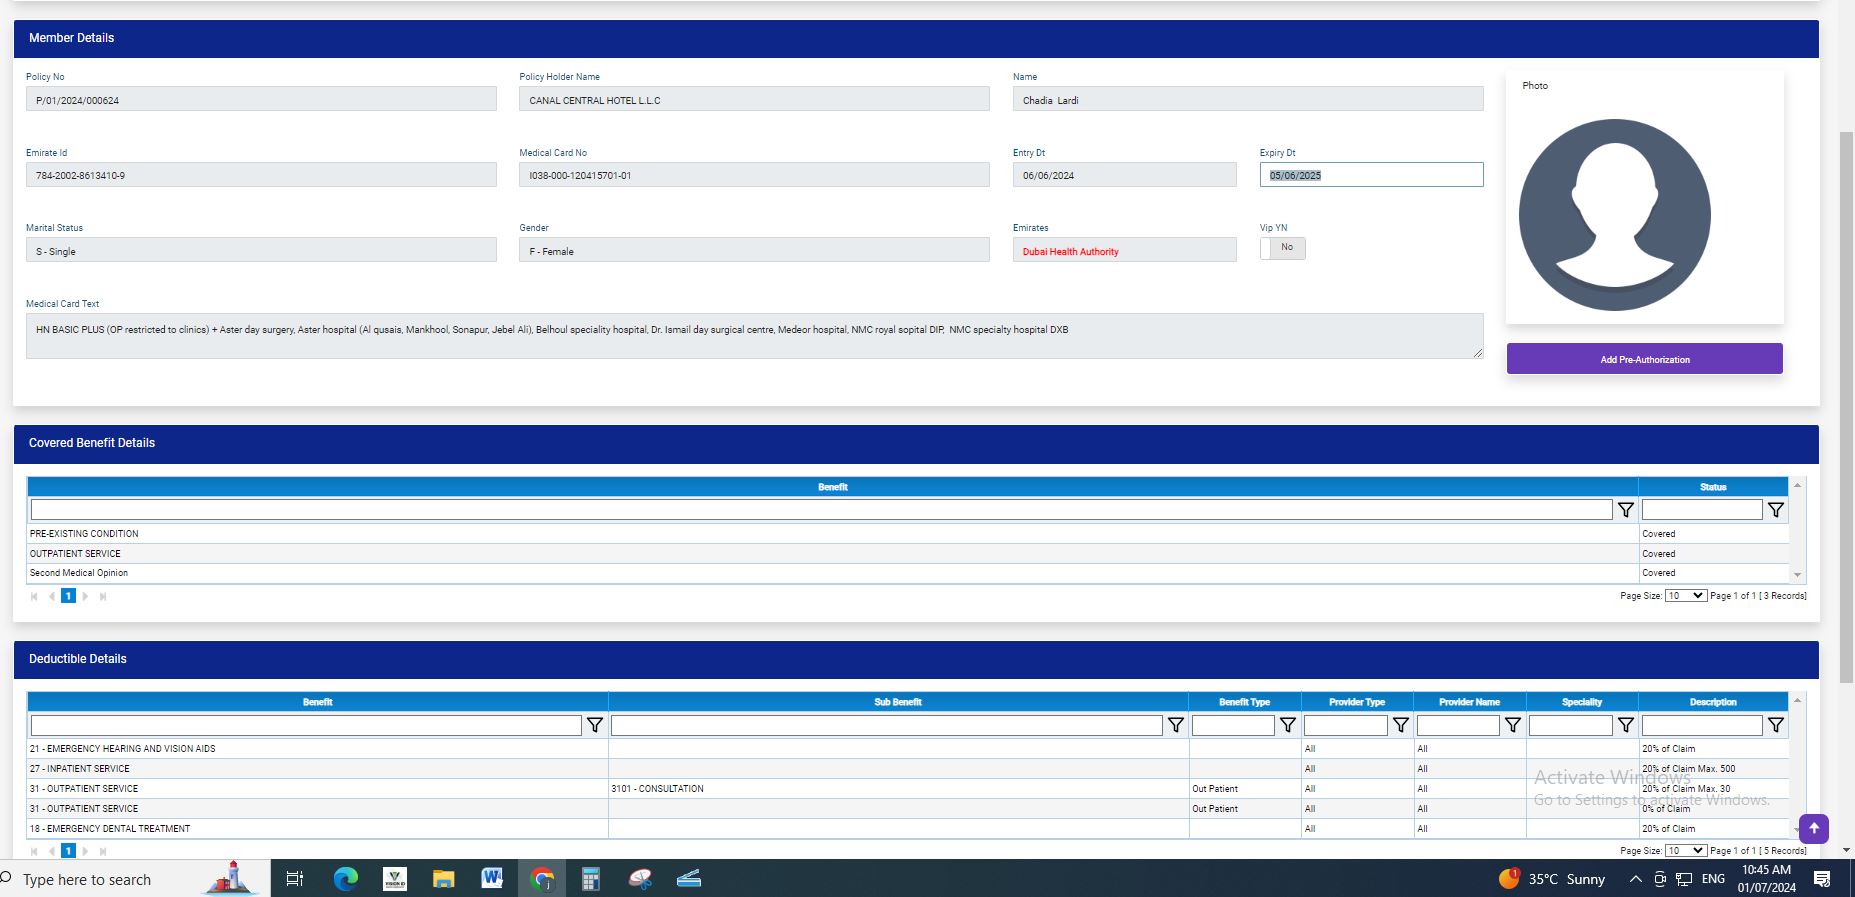Click filter icon for Covered Benefit column

1625,510
